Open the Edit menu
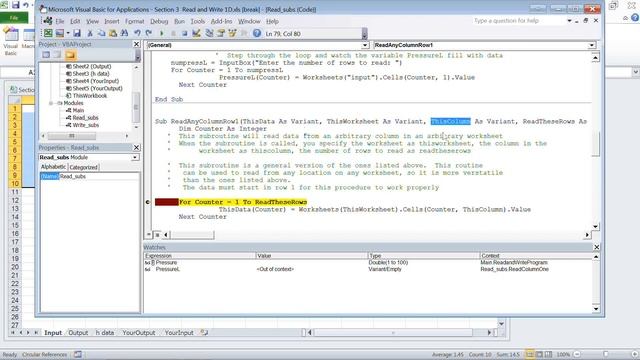Image resolution: width=640 pixels, height=360 pixels. 75,21
